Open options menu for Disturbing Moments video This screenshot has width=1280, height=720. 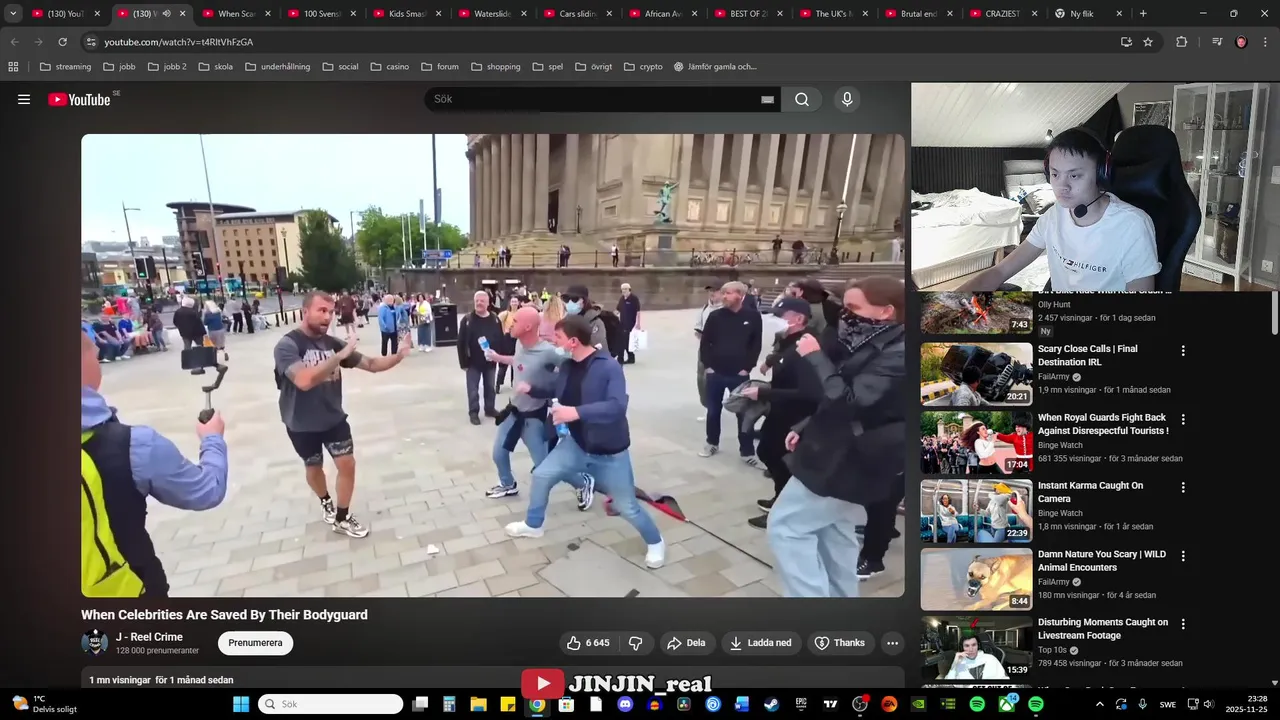click(1183, 624)
